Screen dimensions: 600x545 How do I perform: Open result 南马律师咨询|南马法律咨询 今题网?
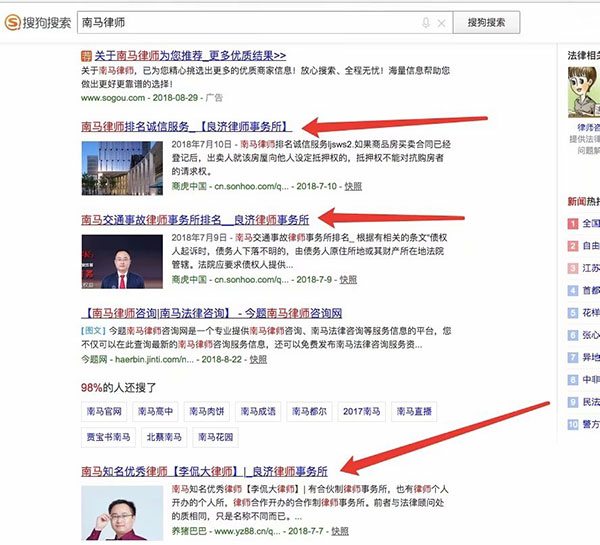pyautogui.click(x=212, y=313)
